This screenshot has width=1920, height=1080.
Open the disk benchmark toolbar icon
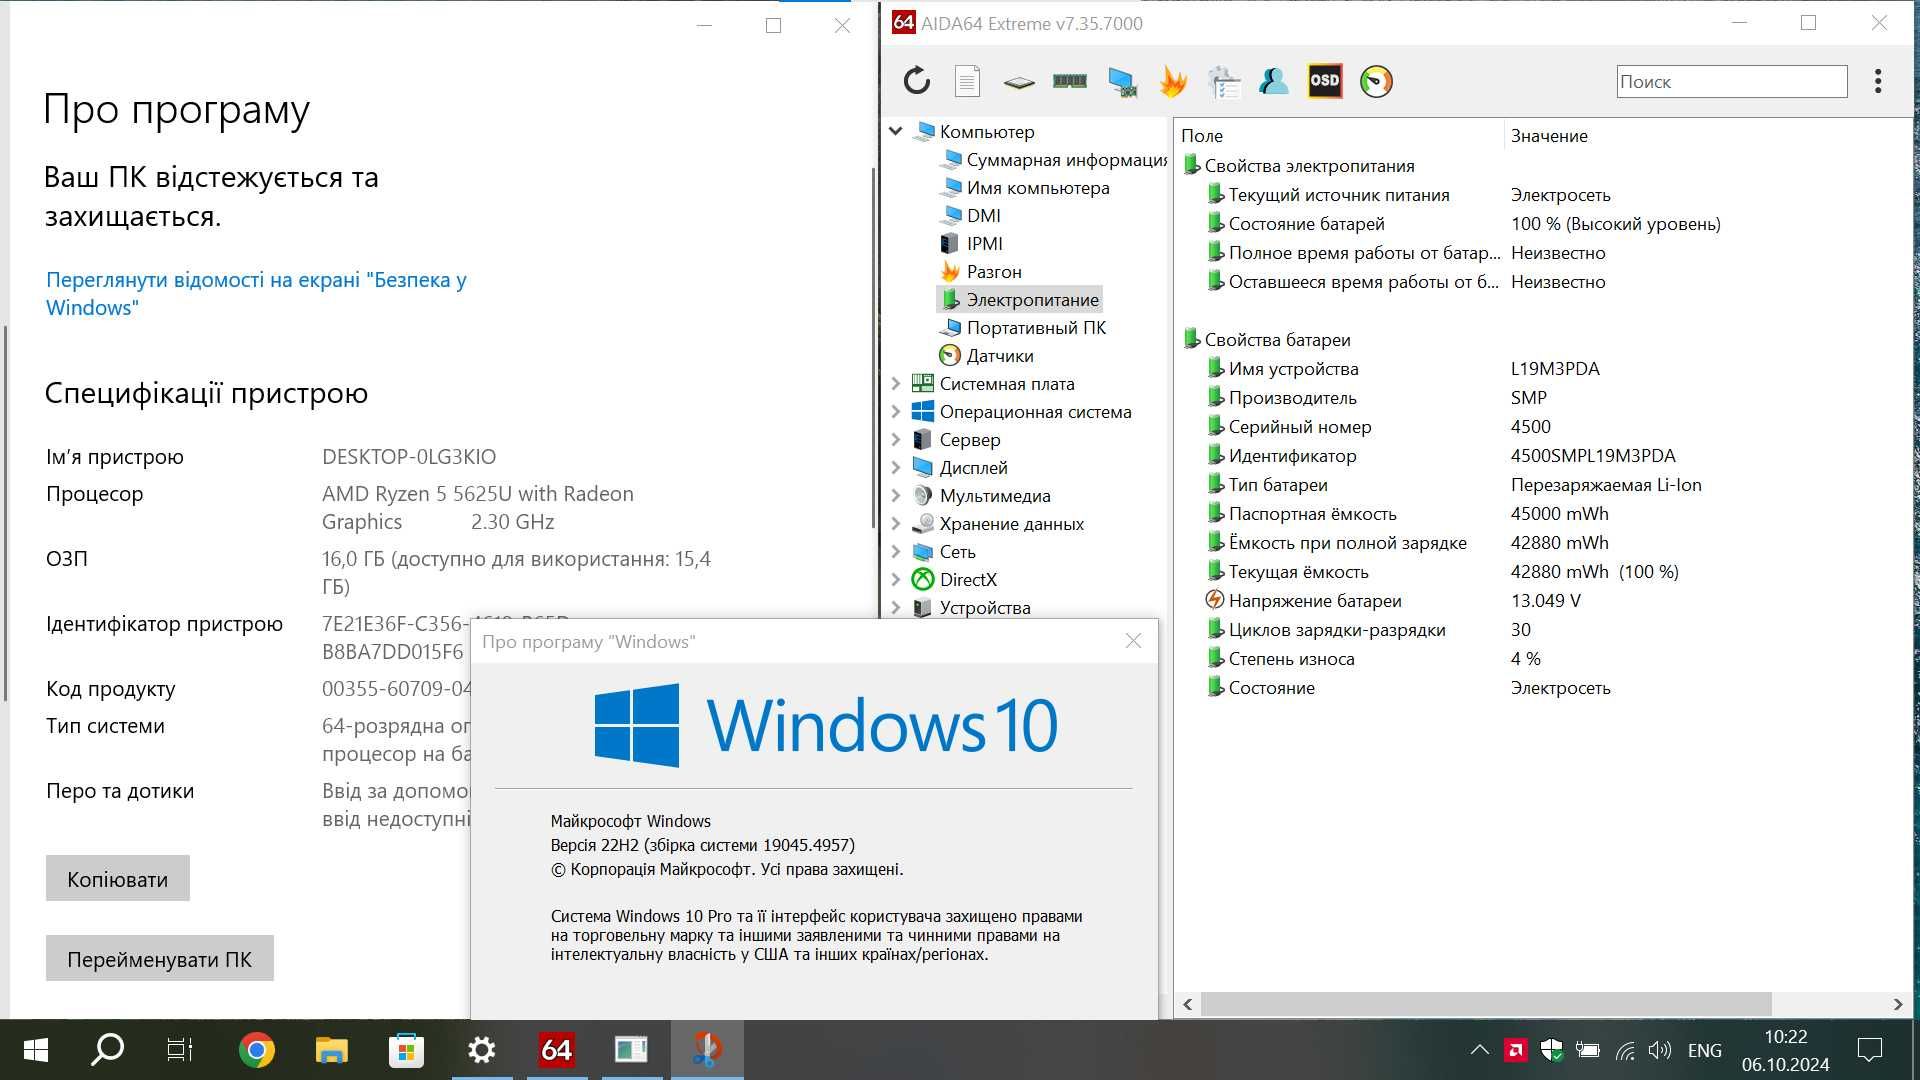point(1018,82)
